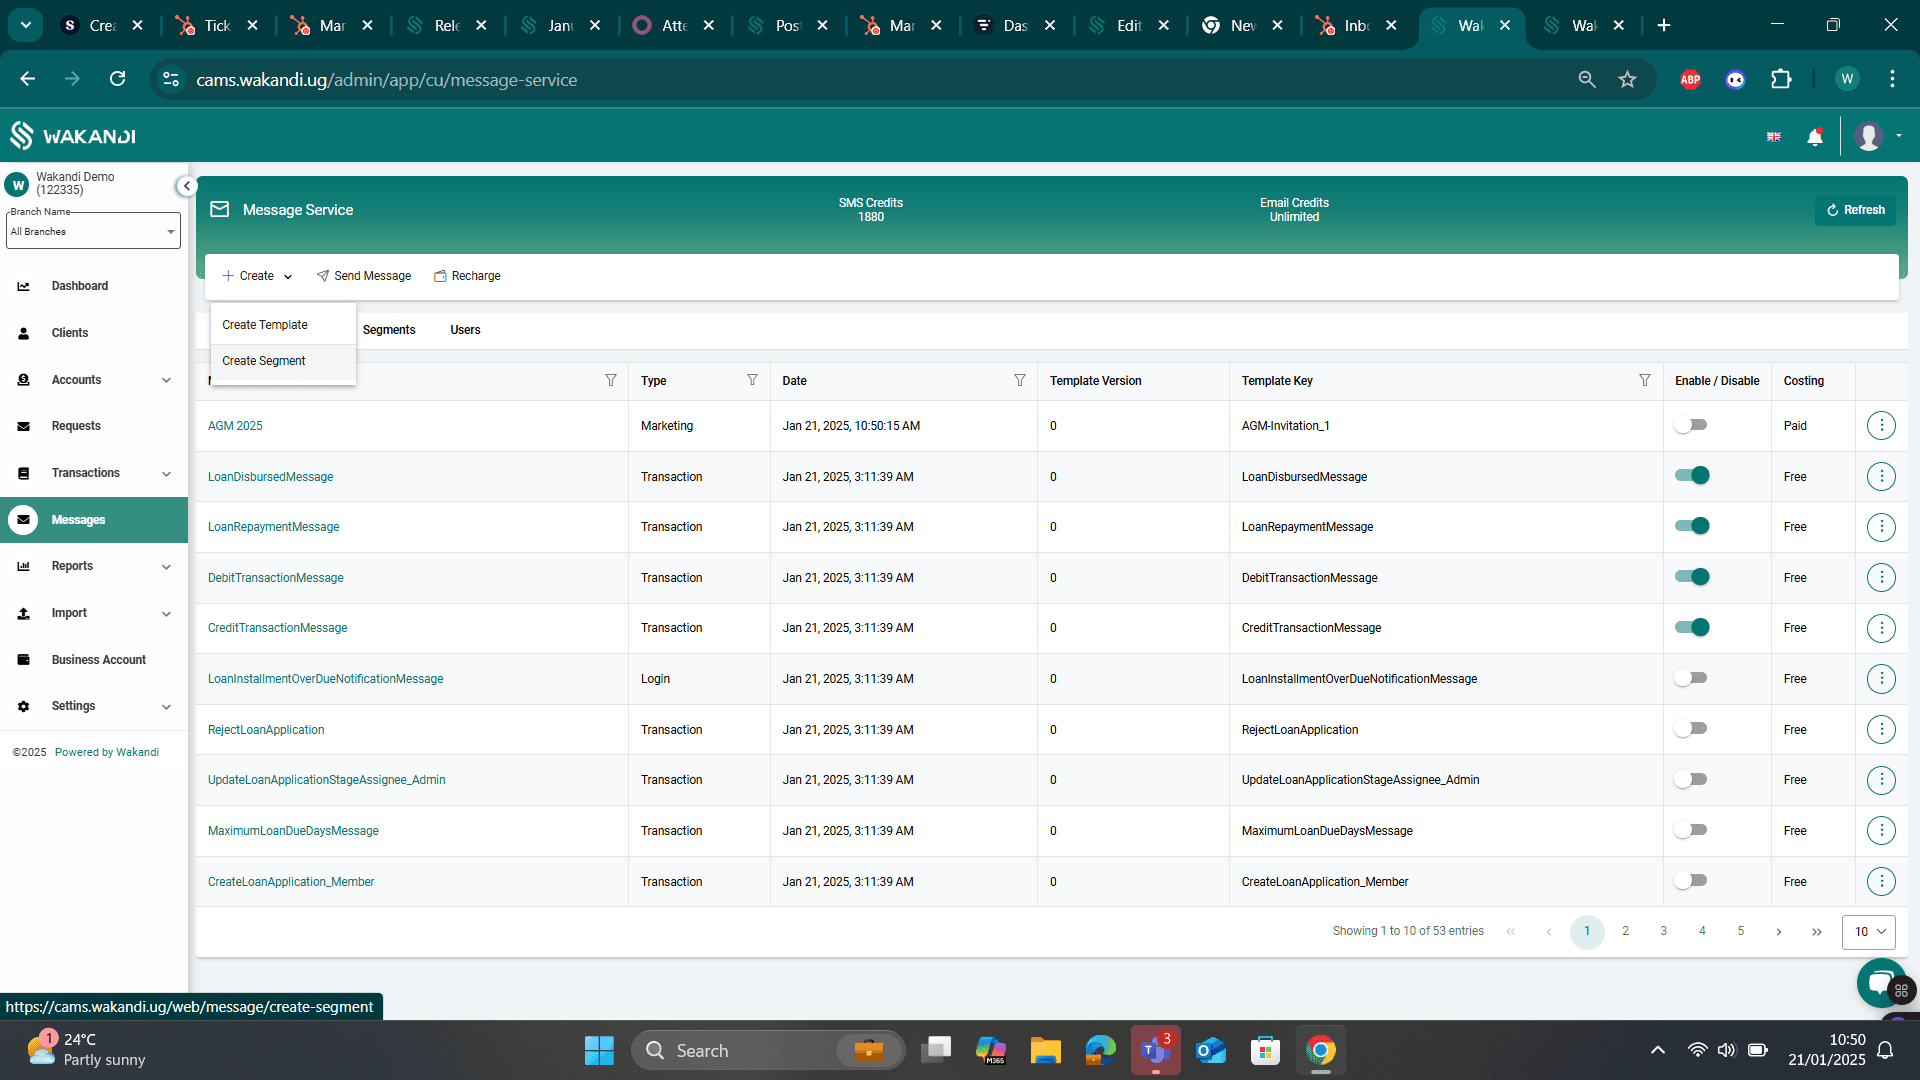Open Microsoft Teams from taskbar
Viewport: 1920px width, 1080px height.
(1155, 1051)
